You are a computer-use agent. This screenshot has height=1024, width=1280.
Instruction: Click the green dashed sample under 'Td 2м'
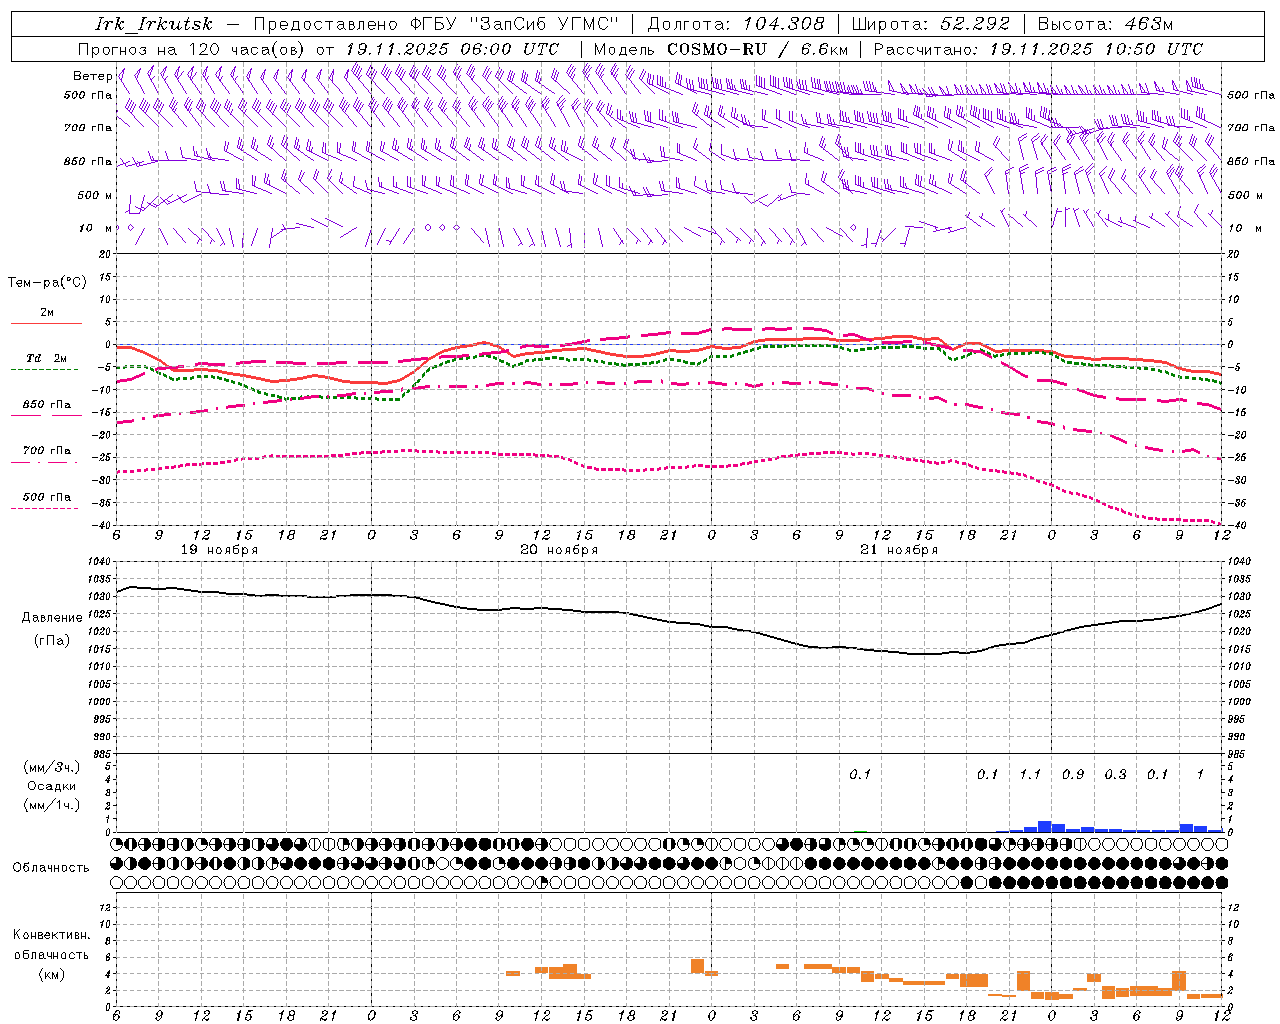(44, 369)
